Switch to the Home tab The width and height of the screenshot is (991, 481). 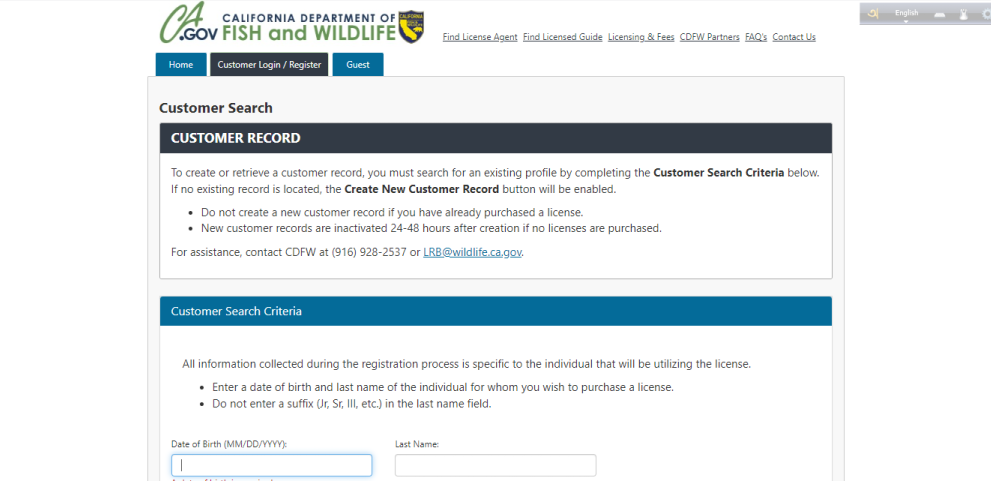[x=181, y=64]
